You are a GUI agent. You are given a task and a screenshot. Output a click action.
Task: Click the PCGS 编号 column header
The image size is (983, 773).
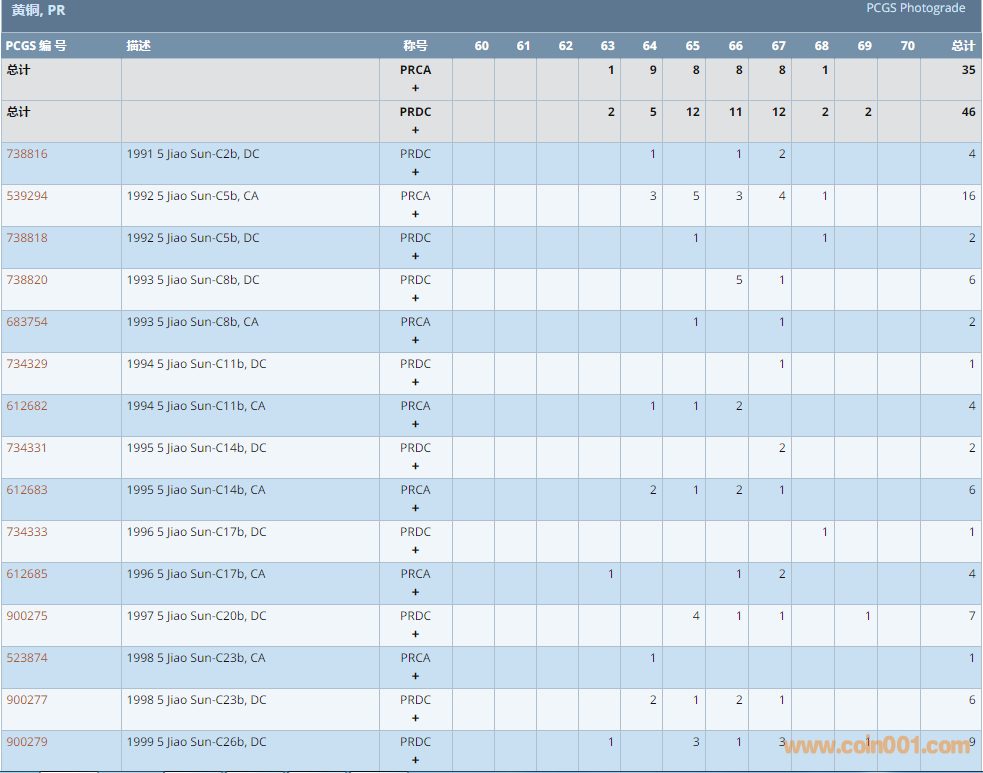pyautogui.click(x=36, y=46)
